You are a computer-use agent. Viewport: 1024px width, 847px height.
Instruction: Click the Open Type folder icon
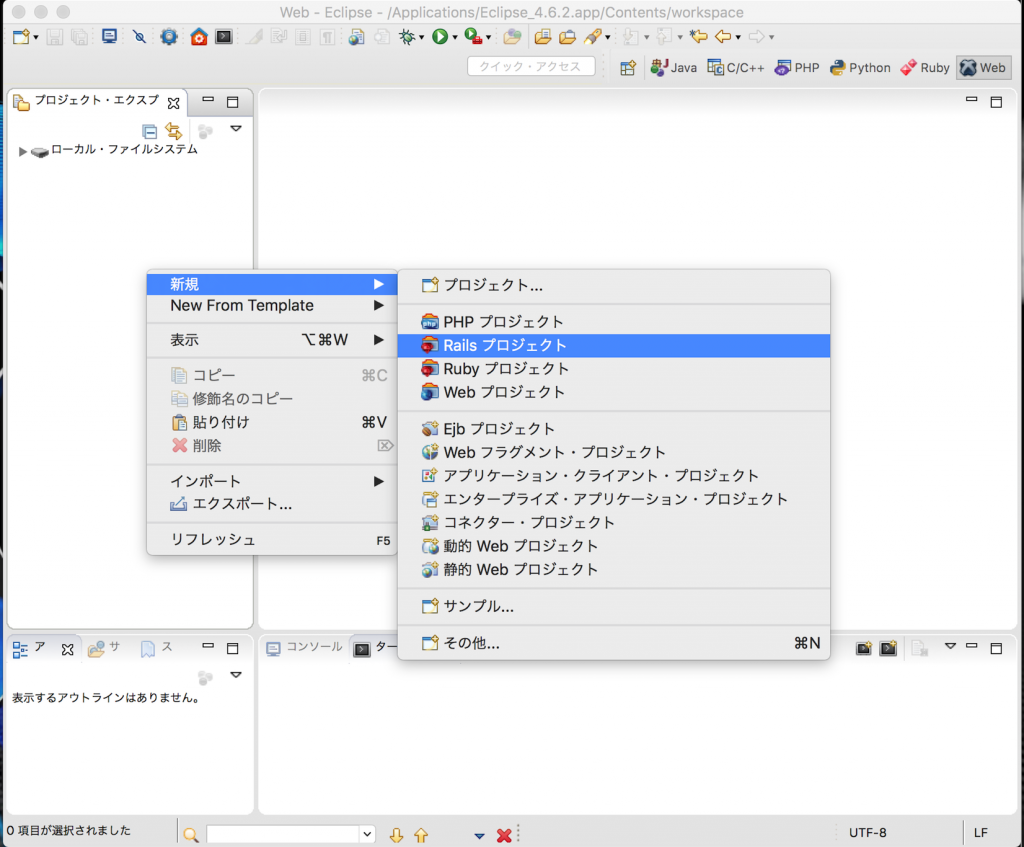(543, 37)
